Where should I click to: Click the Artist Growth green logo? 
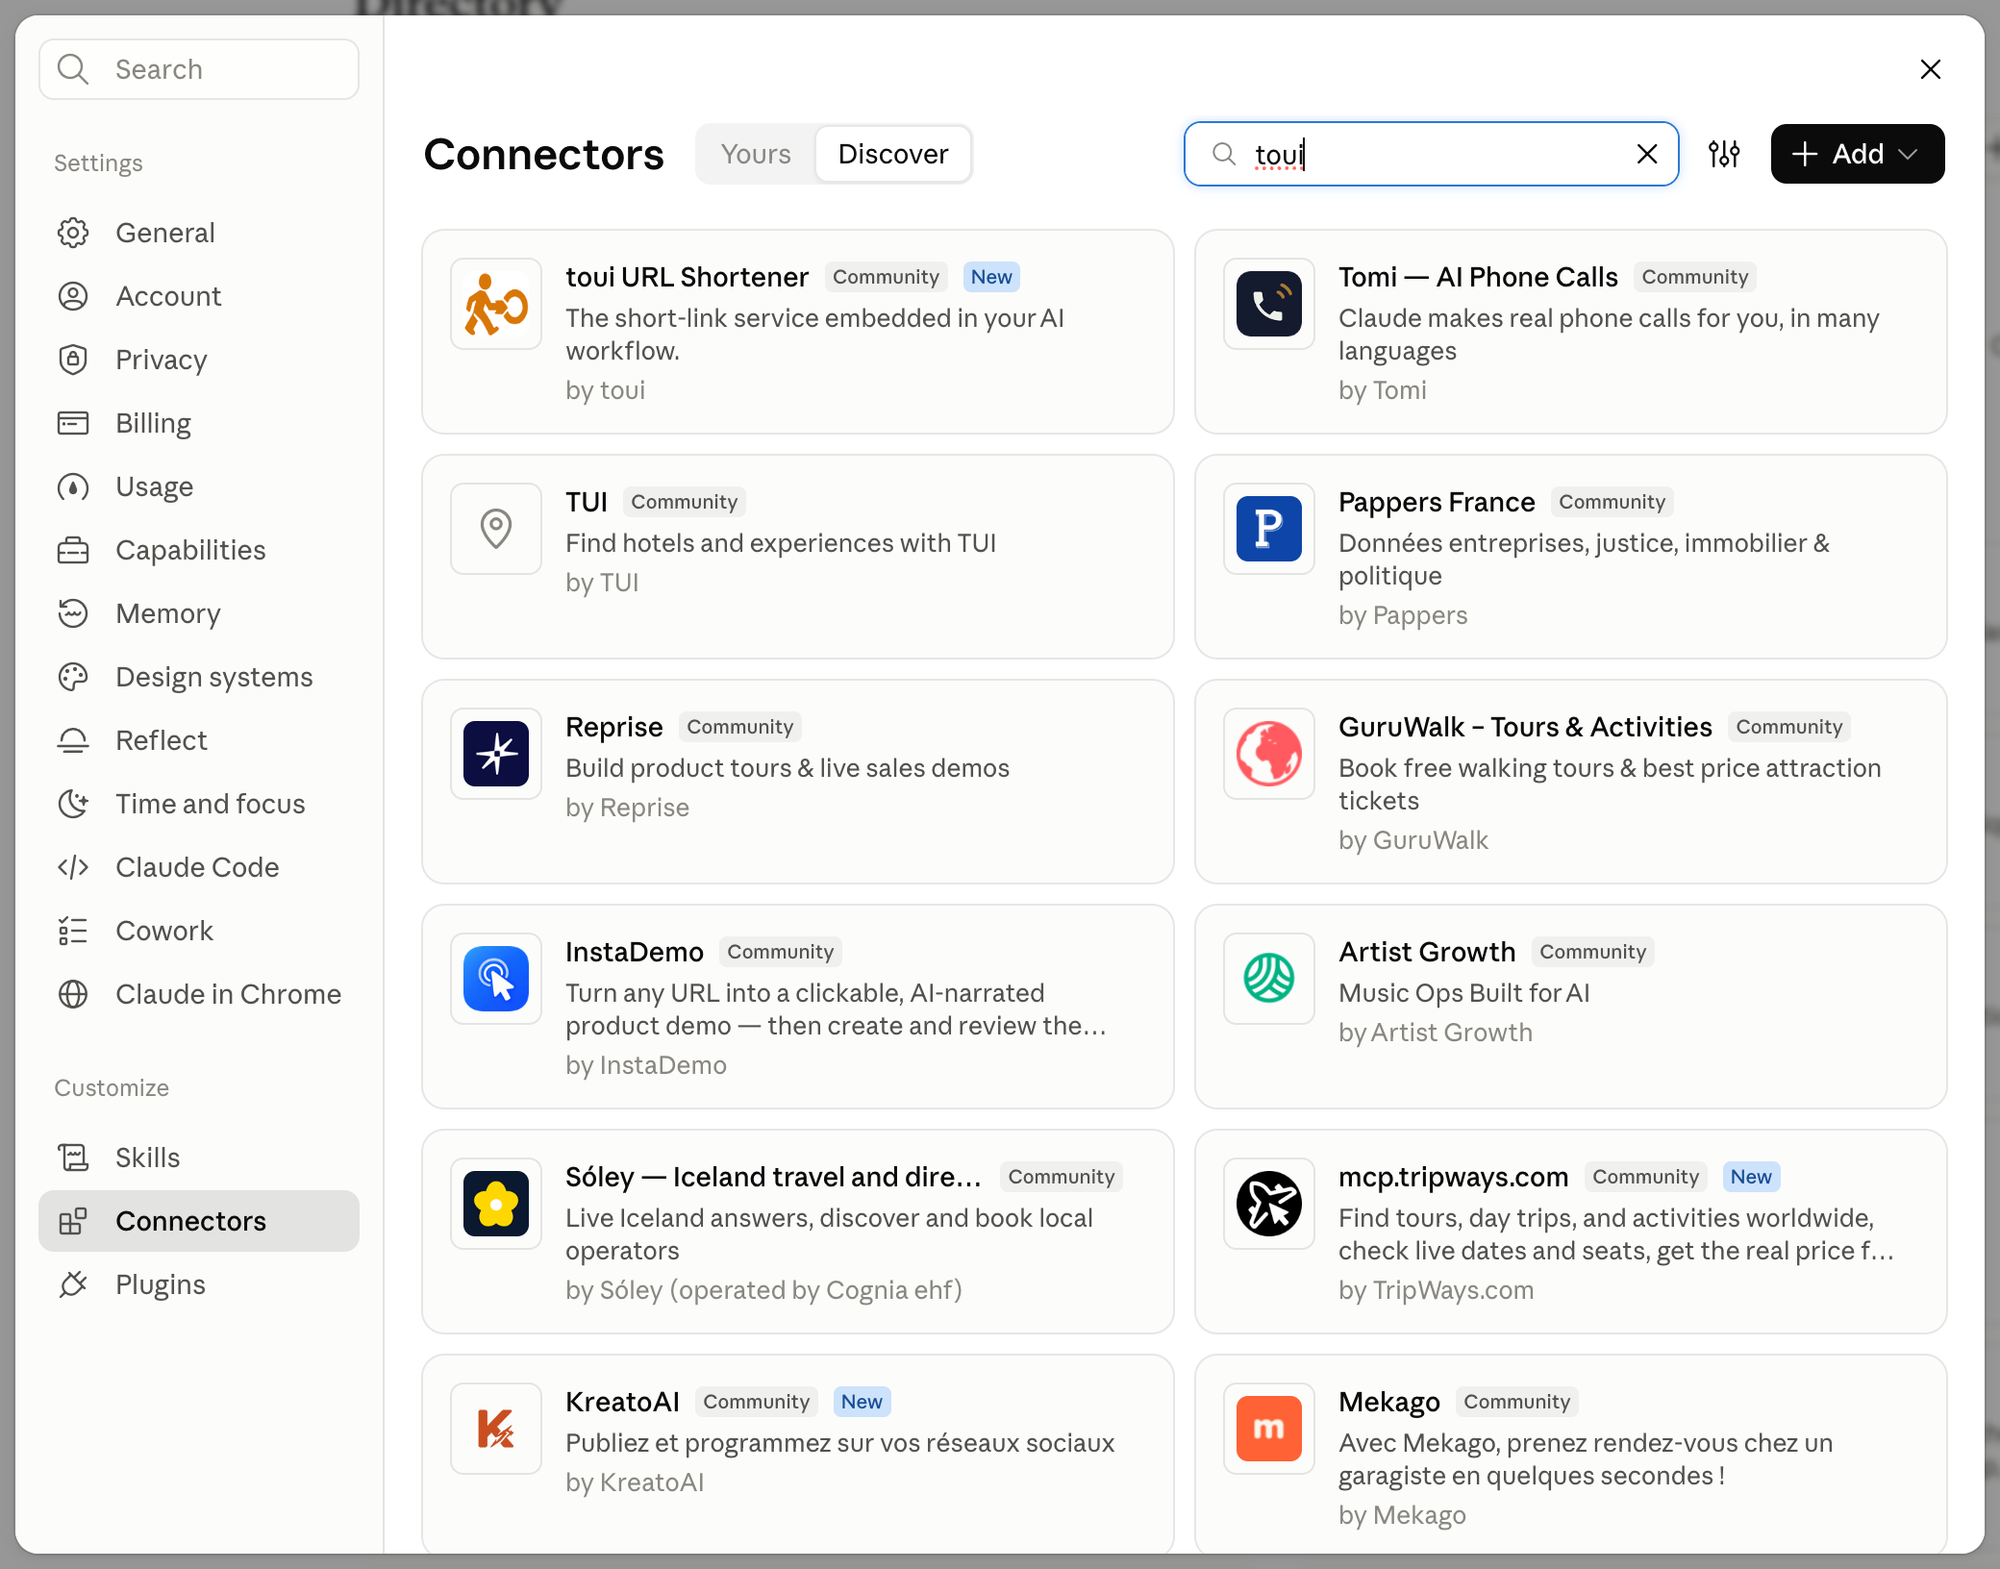pyautogui.click(x=1269, y=979)
